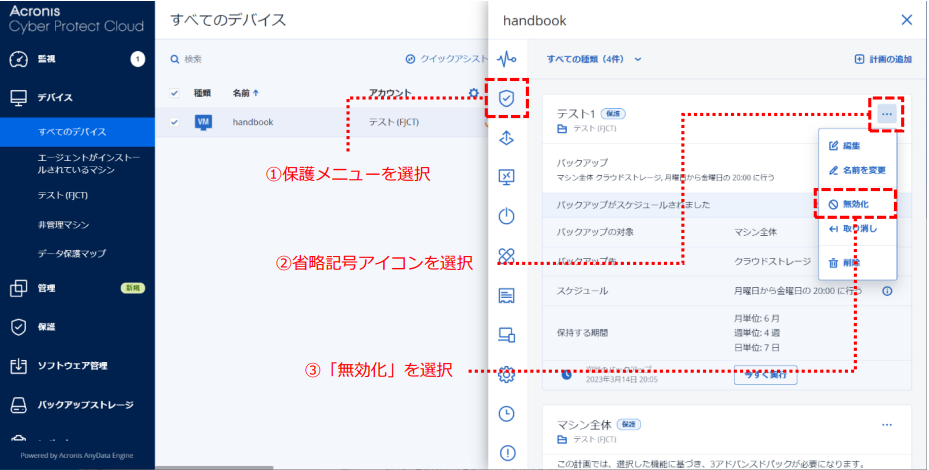
Task: Click the activity pulse icon in side panel
Action: (x=506, y=58)
